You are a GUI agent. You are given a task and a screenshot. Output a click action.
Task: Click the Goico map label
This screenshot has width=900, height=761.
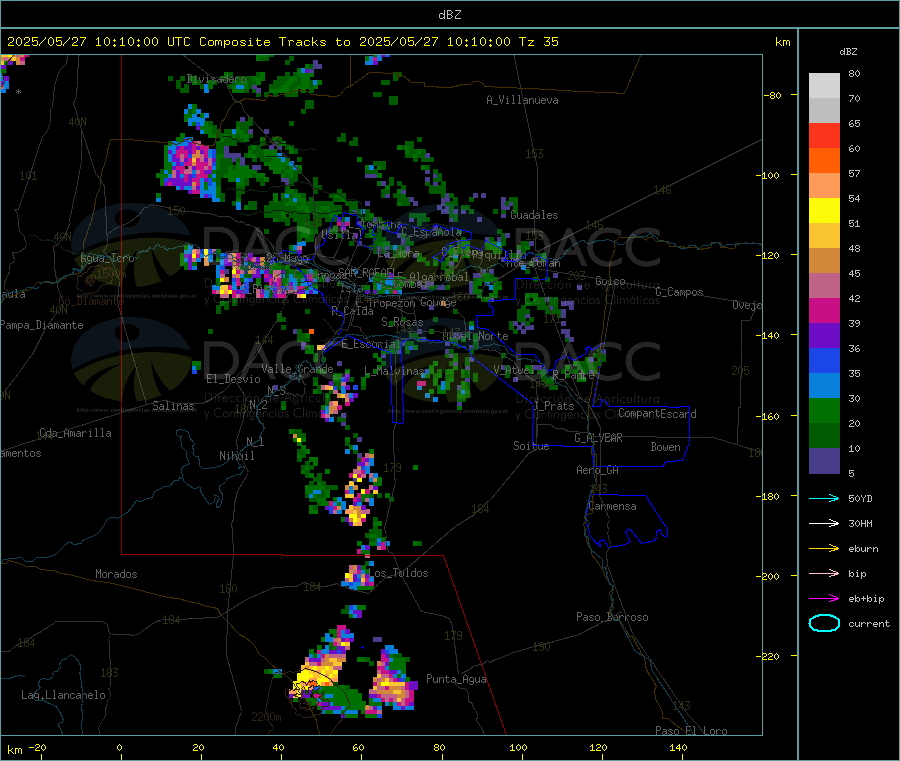click(610, 281)
